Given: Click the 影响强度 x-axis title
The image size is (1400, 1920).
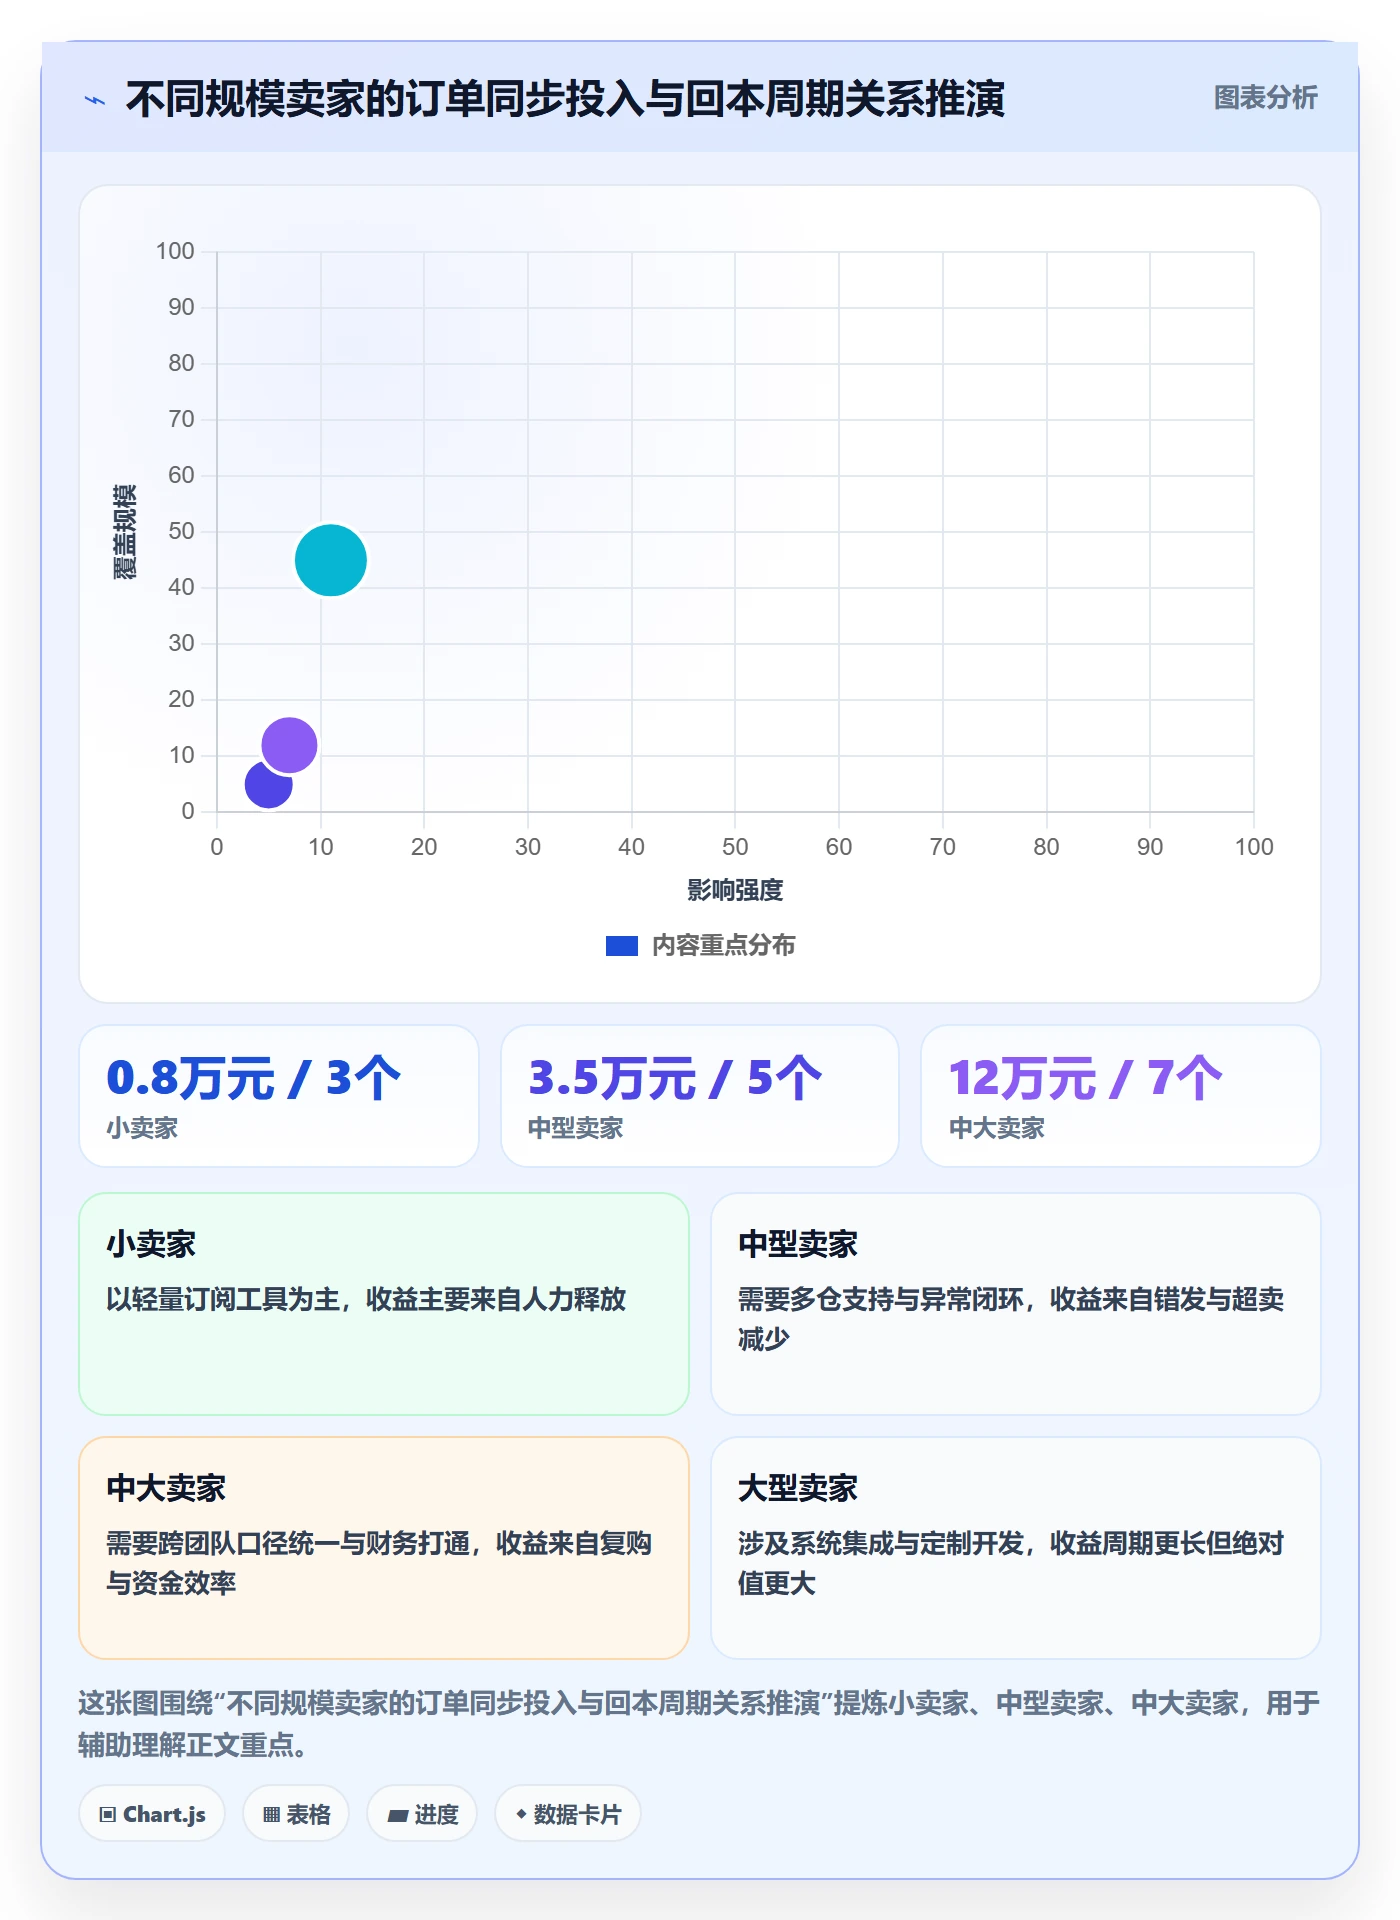Looking at the screenshot, I should pos(735,890).
